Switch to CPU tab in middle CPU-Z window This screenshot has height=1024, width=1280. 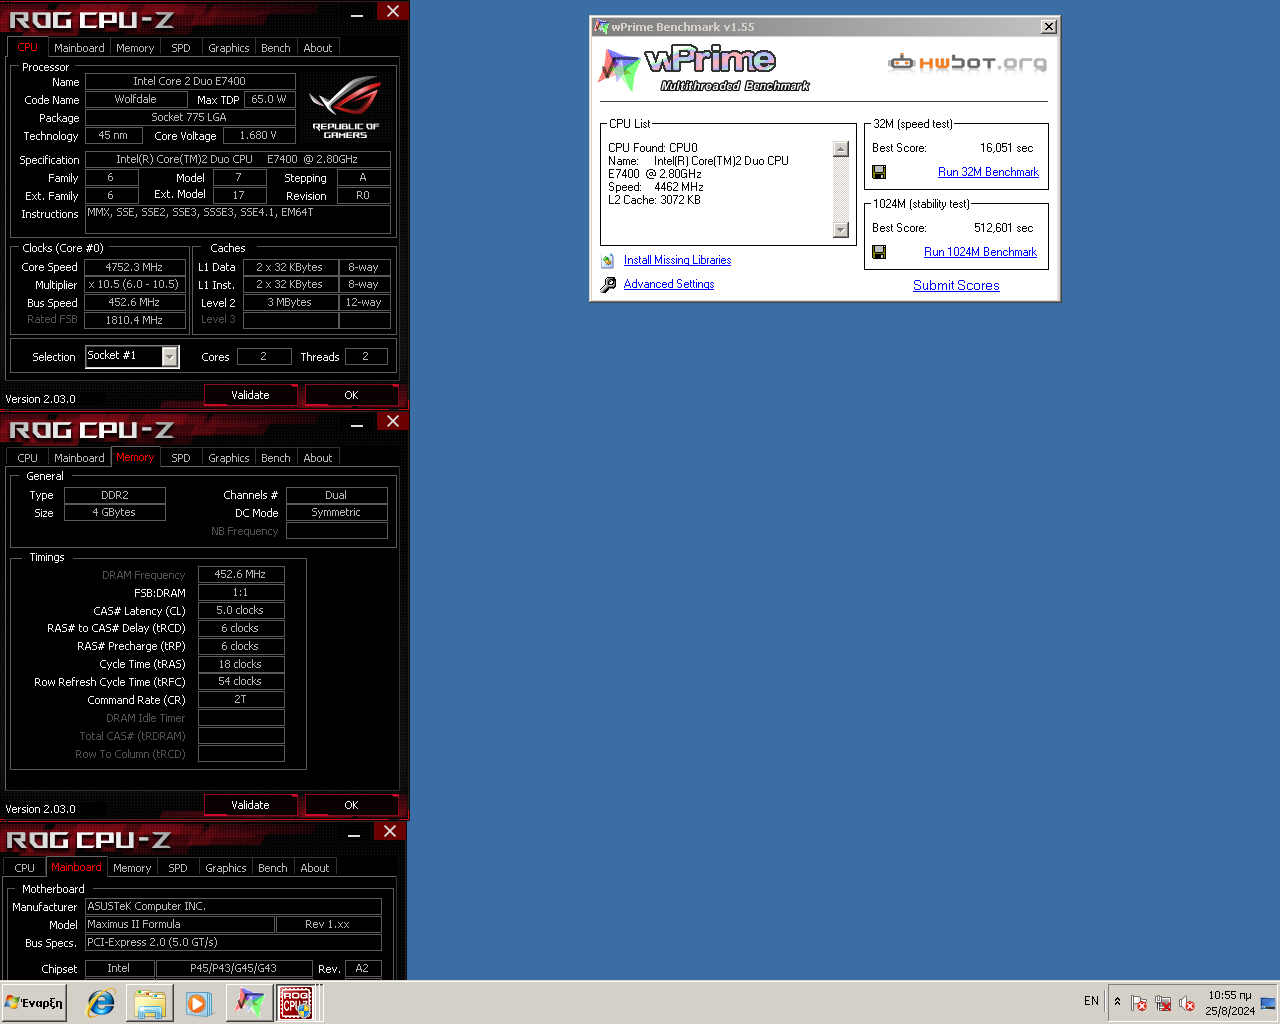pos(28,458)
